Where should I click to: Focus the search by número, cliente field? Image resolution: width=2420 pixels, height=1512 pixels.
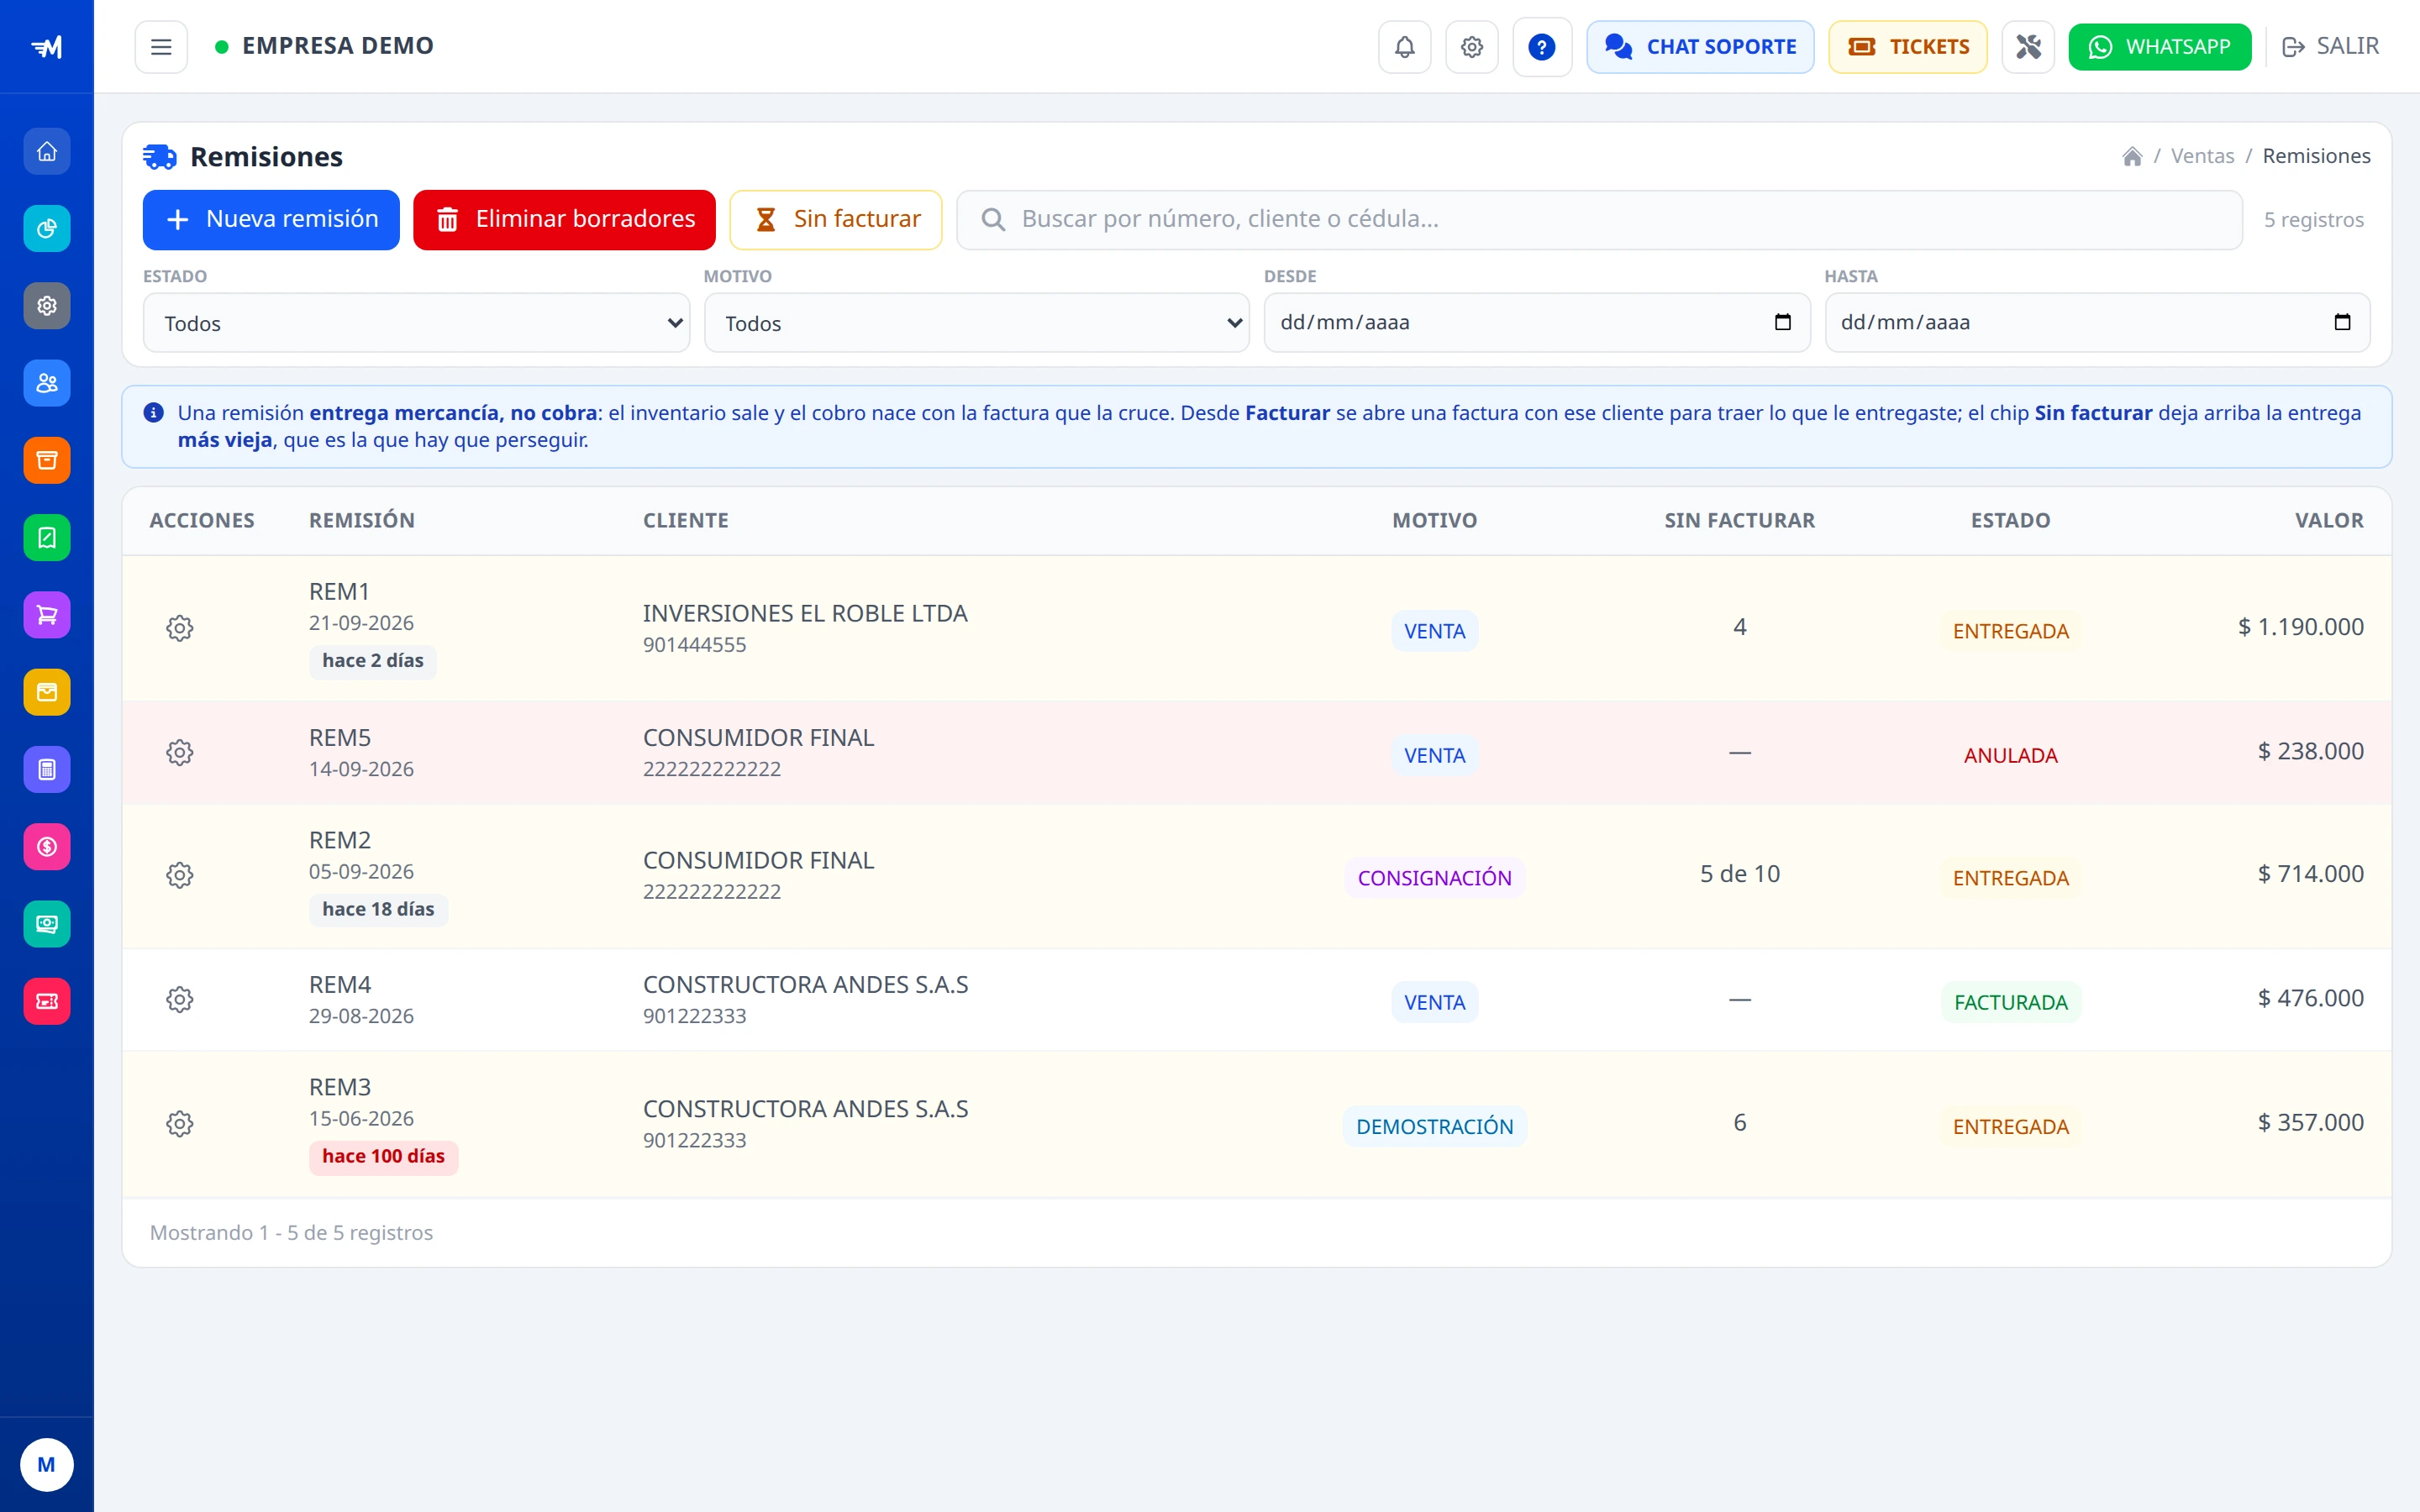[x=1599, y=220]
